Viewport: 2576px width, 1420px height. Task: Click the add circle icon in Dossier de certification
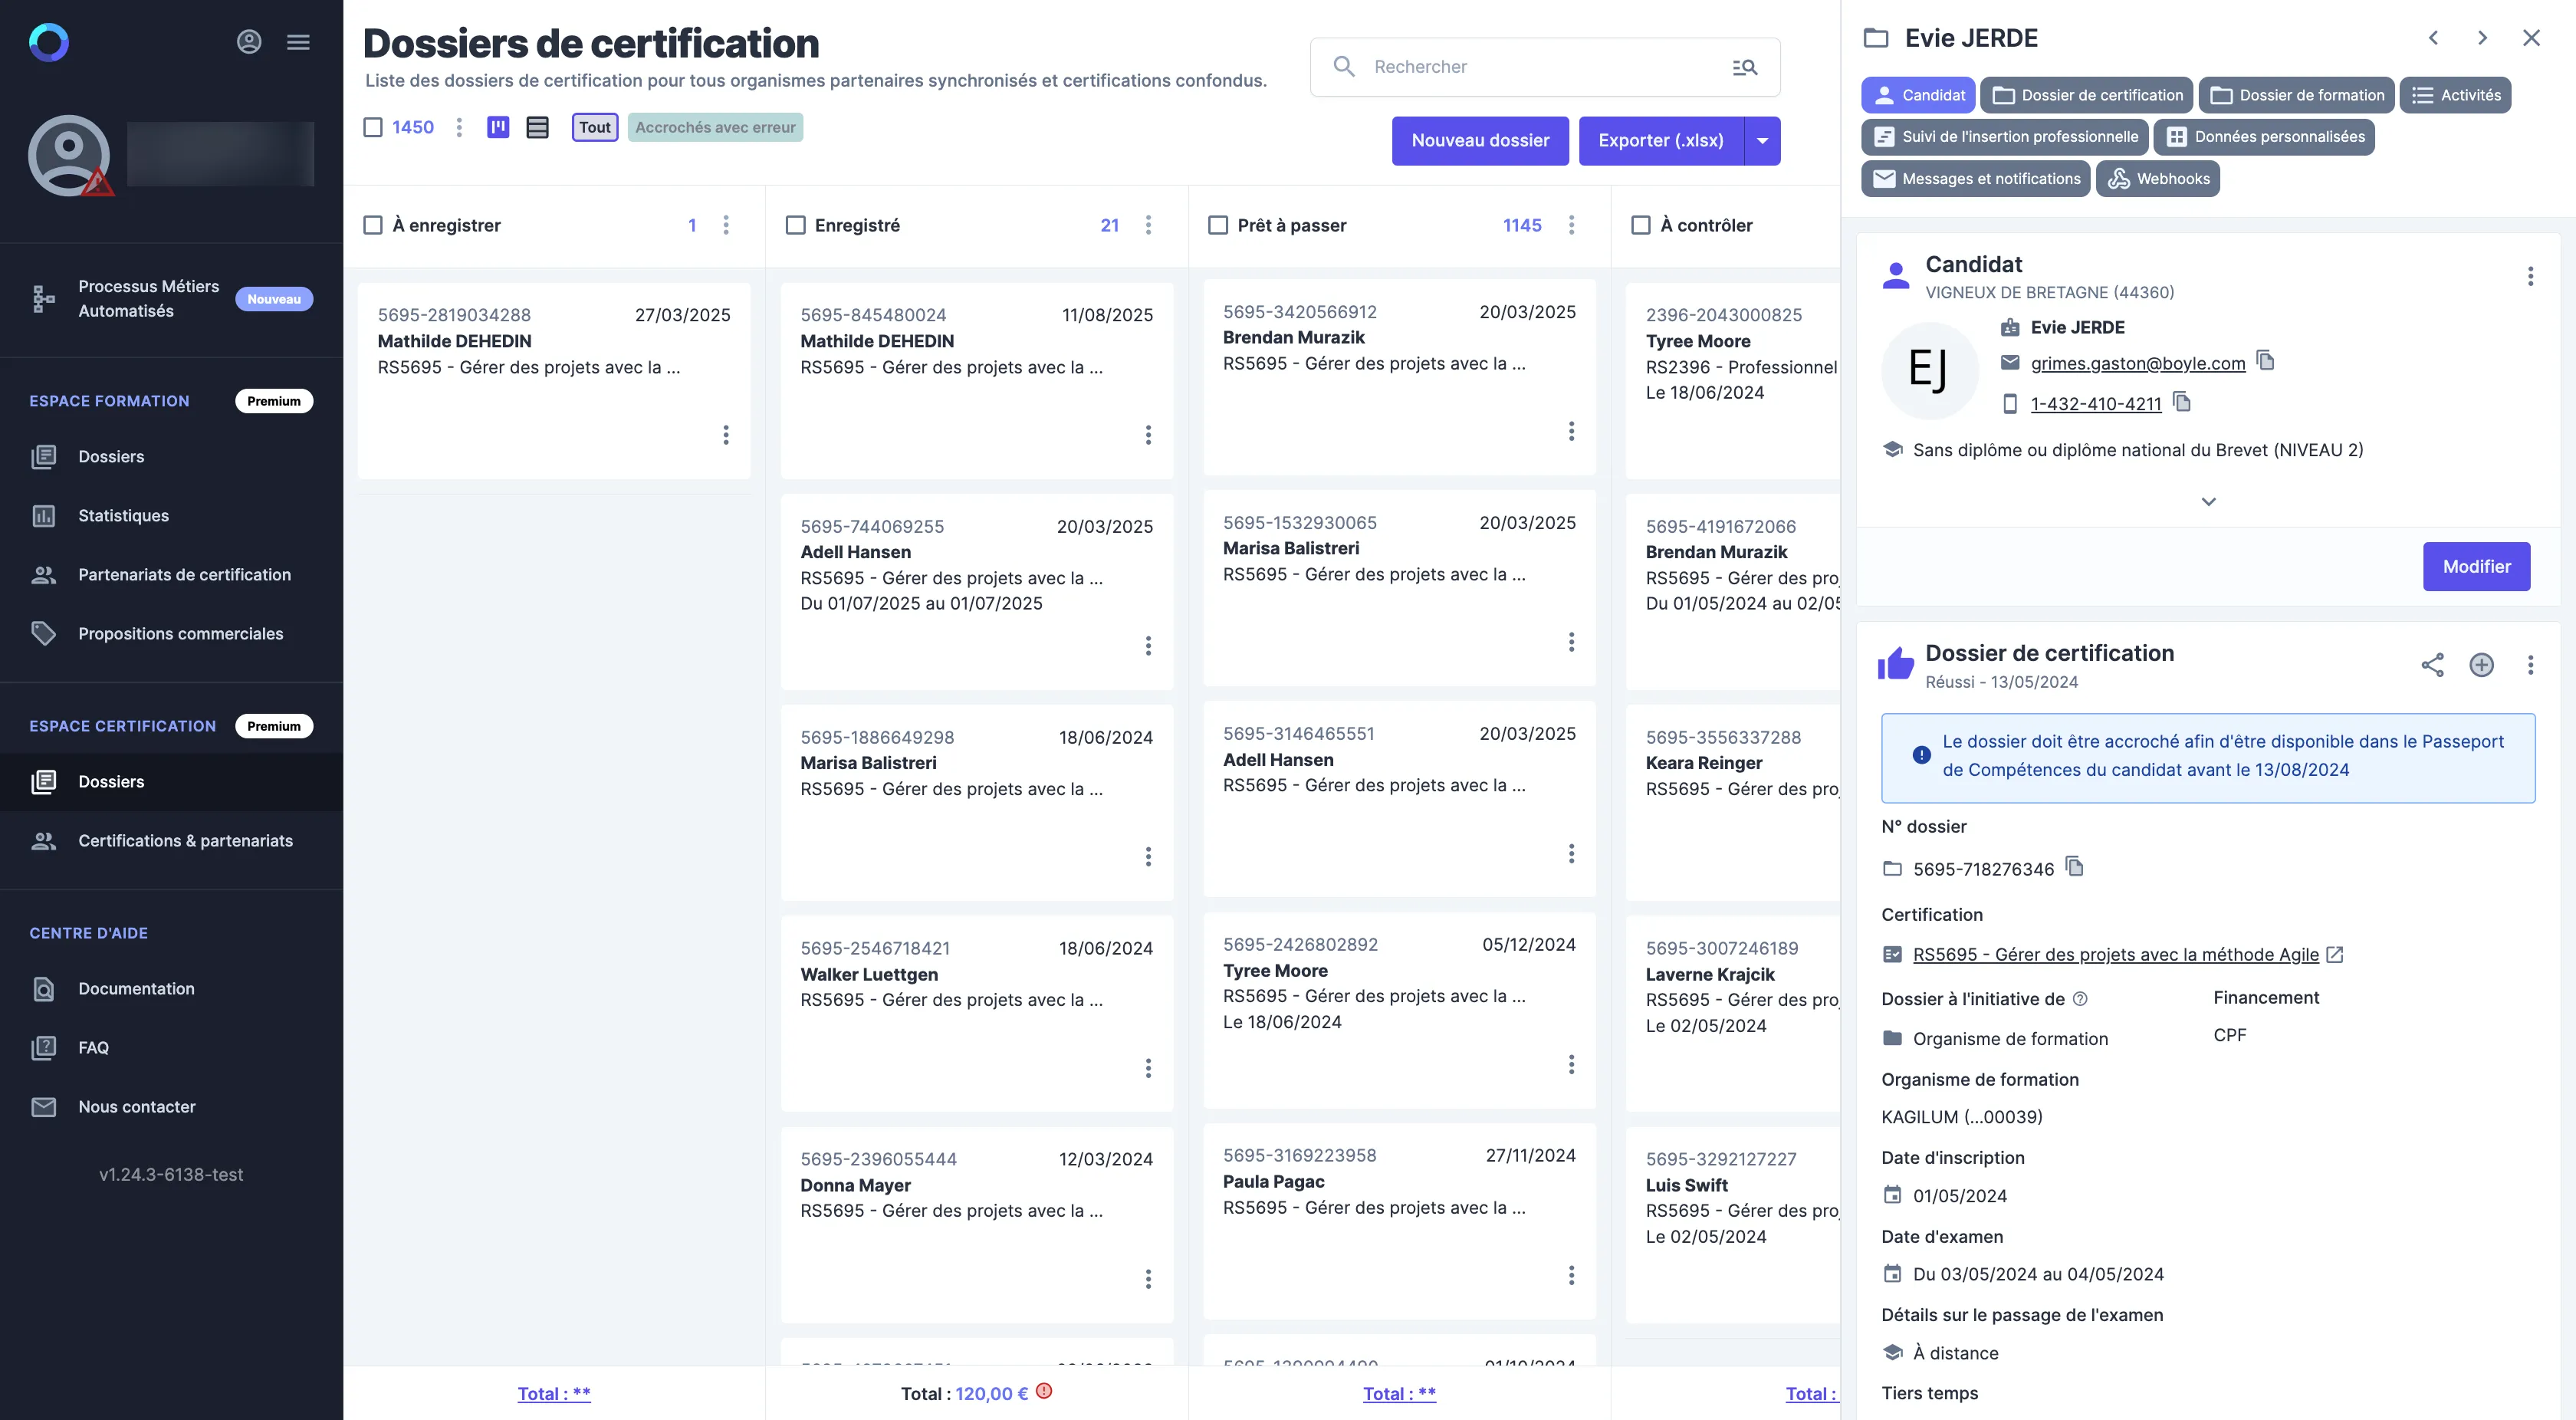click(x=2481, y=665)
